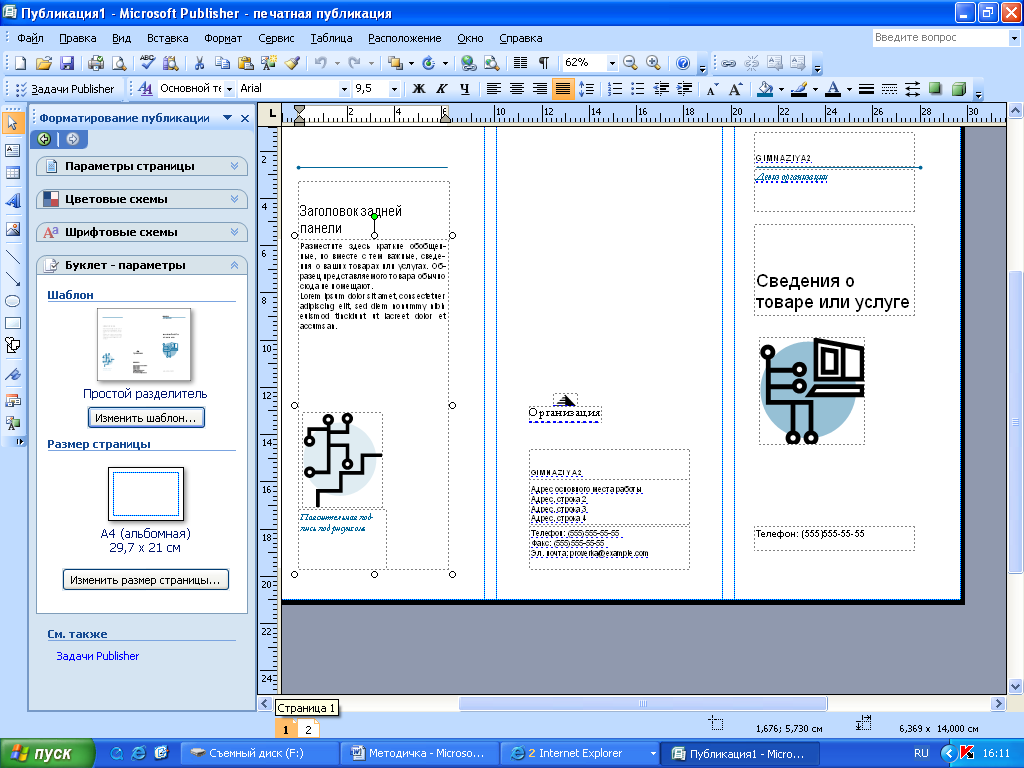This screenshot has width=1024, height=768.
Task: Zoom out with the minus magnifier
Action: 630,63
